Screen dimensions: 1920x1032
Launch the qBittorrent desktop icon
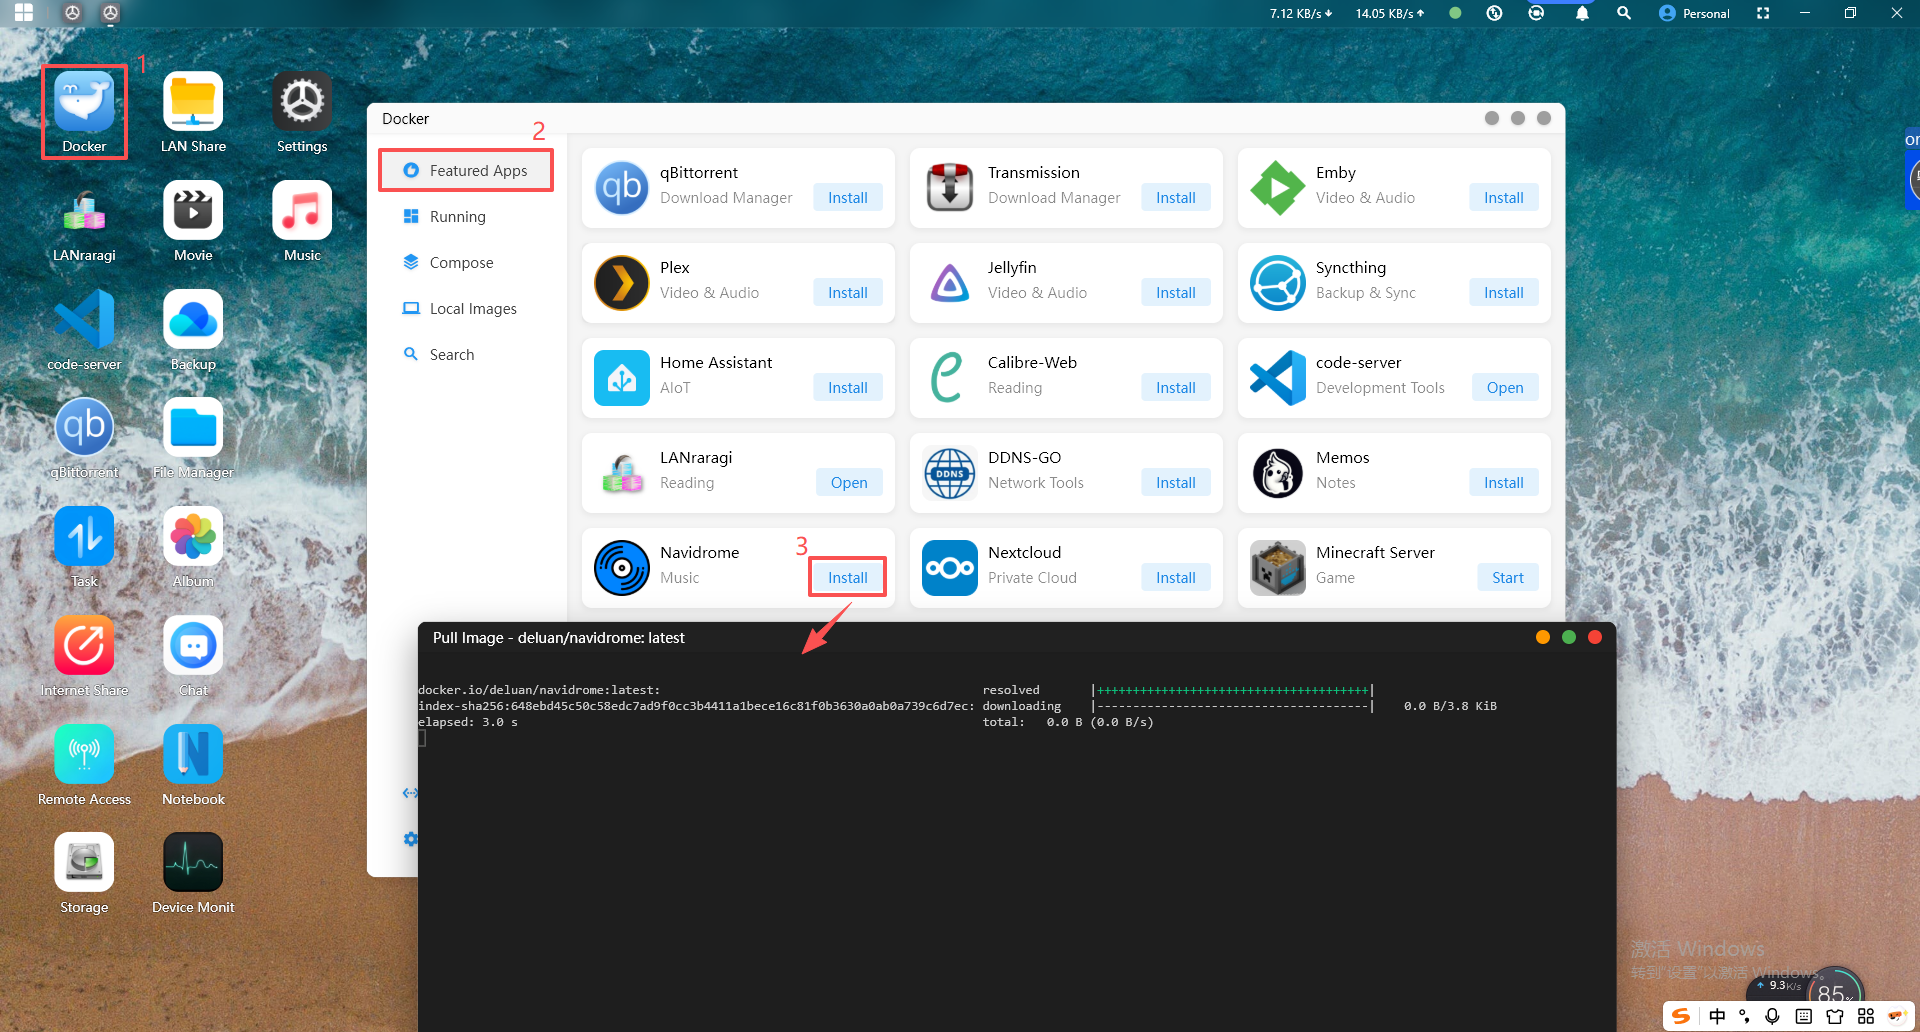point(84,428)
